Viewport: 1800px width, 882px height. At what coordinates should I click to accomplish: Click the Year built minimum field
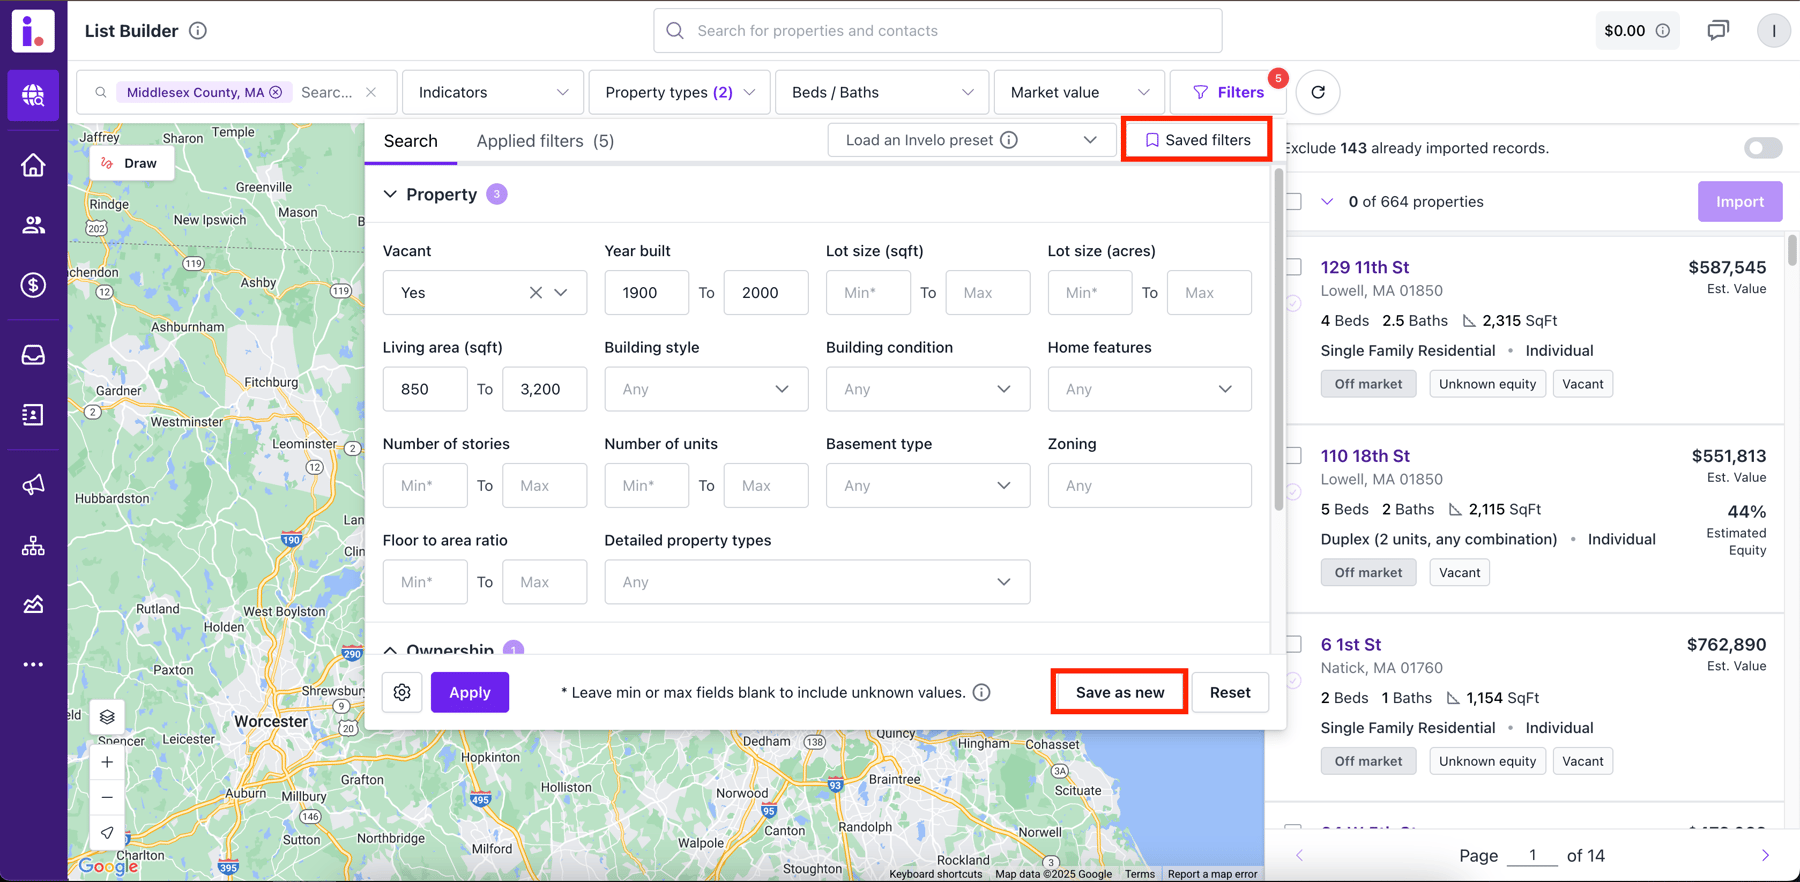click(x=647, y=293)
